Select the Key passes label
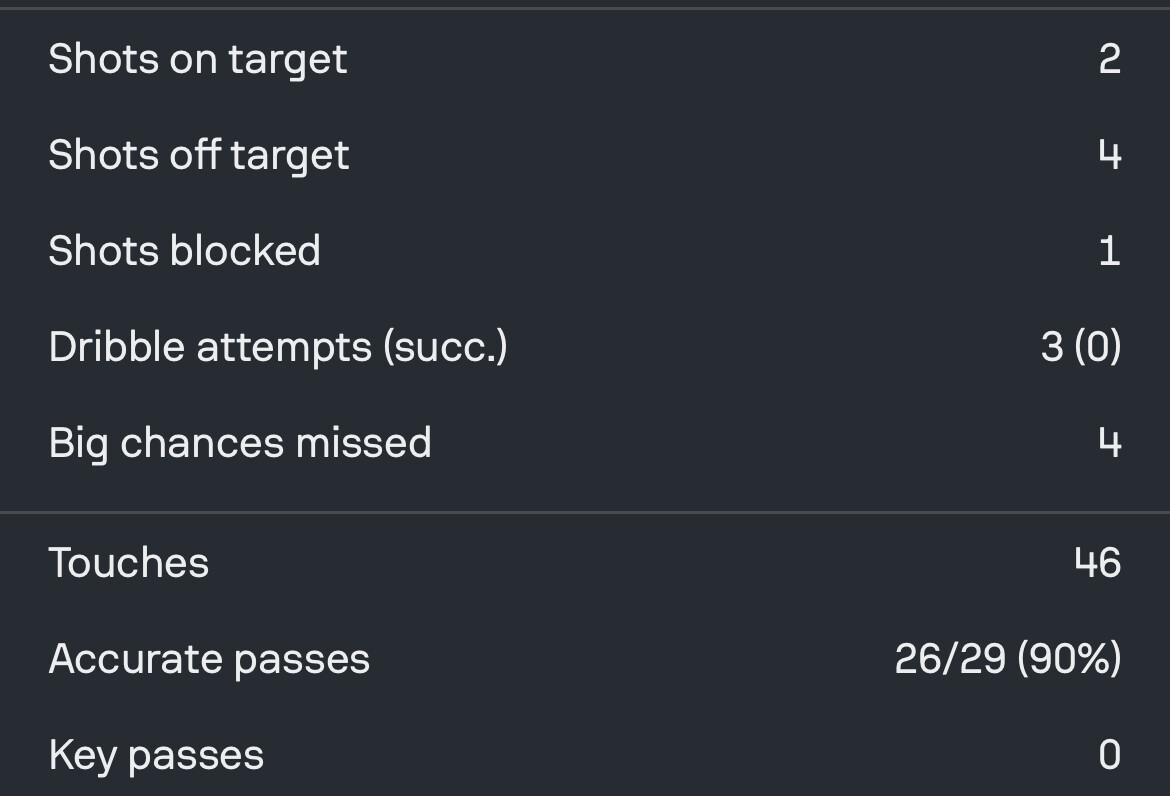 156,756
